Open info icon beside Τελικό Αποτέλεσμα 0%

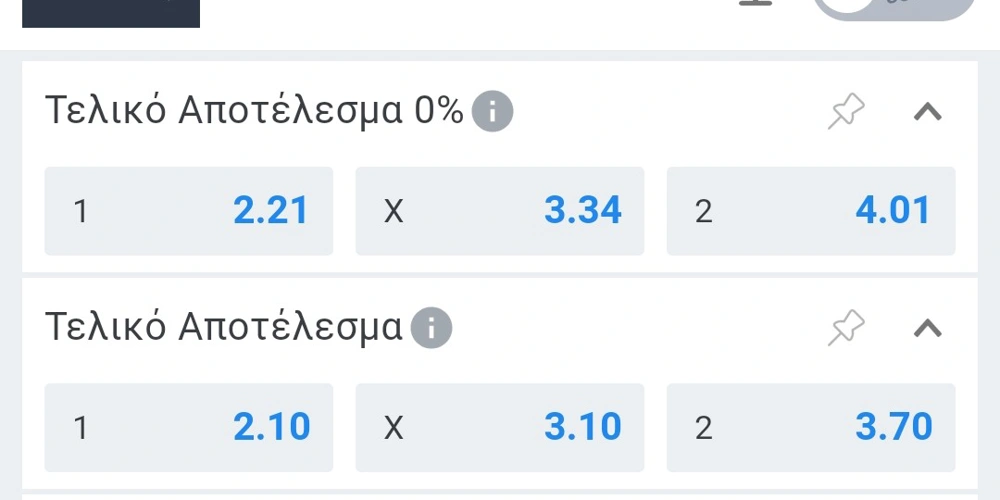pyautogui.click(x=492, y=112)
